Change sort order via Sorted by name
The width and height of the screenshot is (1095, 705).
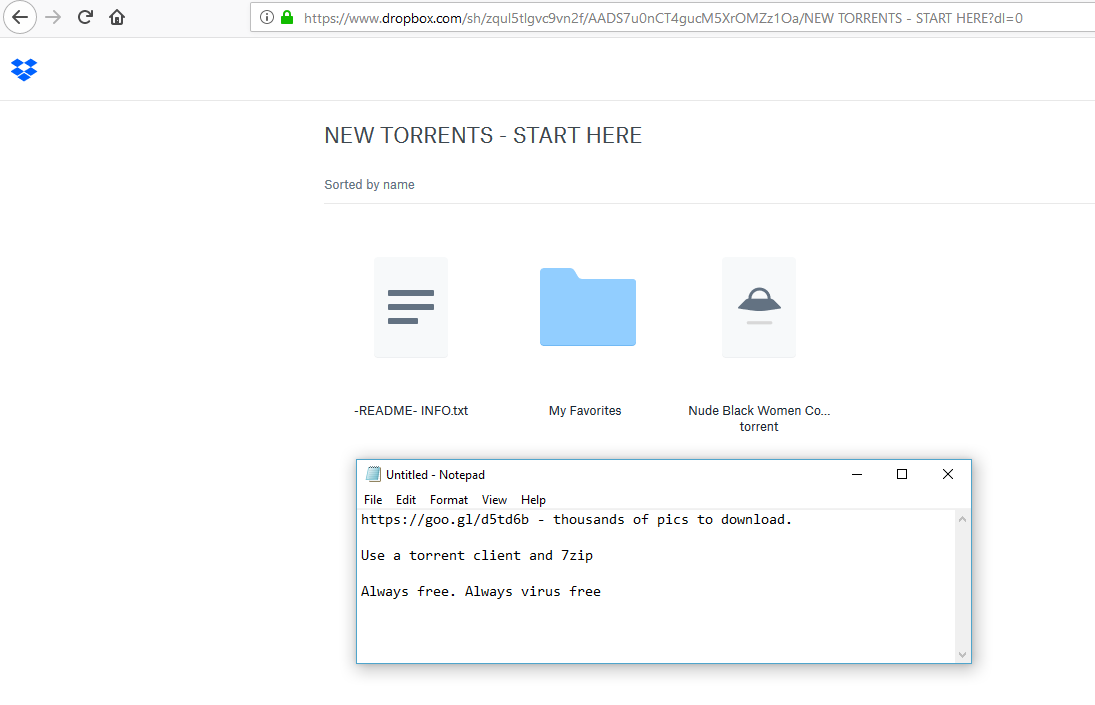[x=369, y=185]
